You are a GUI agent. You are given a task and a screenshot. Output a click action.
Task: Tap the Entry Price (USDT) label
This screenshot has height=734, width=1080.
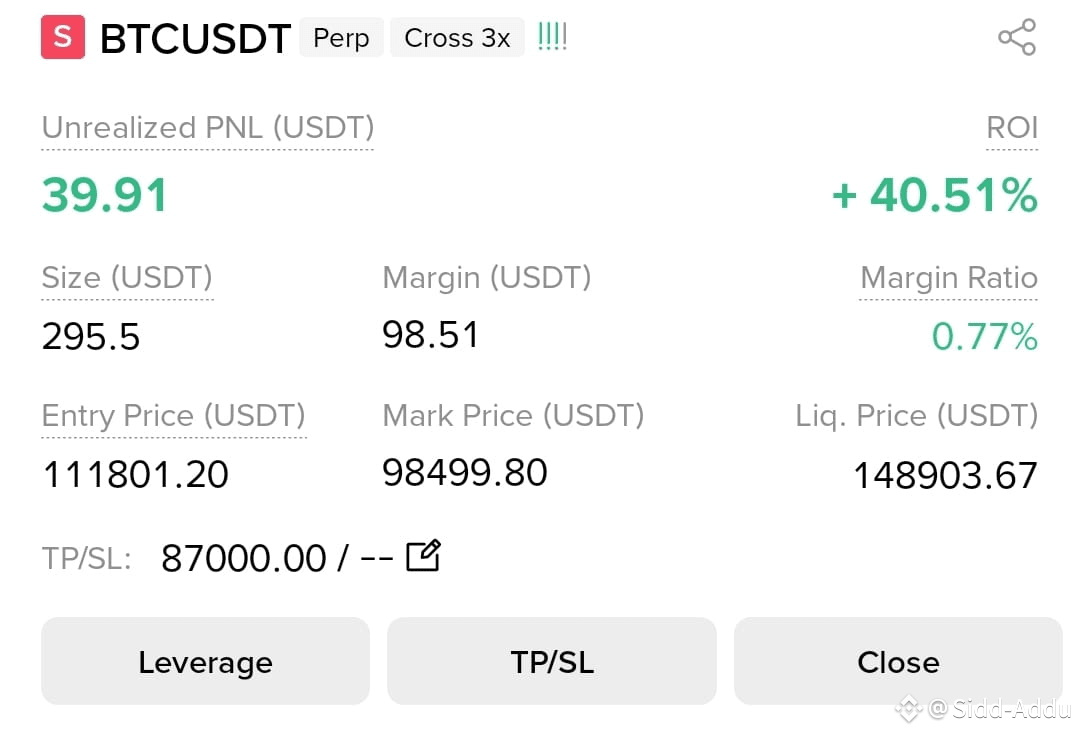coord(174,416)
